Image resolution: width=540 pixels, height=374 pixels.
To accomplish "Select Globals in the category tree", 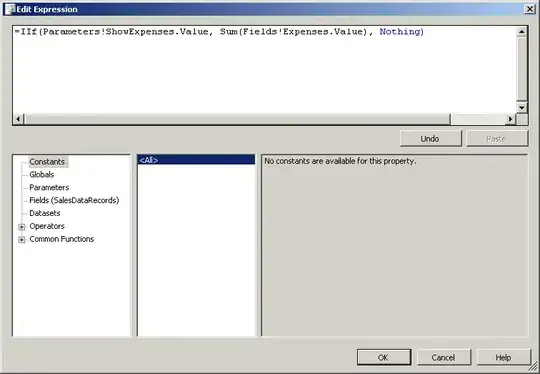I will click(x=42, y=175).
